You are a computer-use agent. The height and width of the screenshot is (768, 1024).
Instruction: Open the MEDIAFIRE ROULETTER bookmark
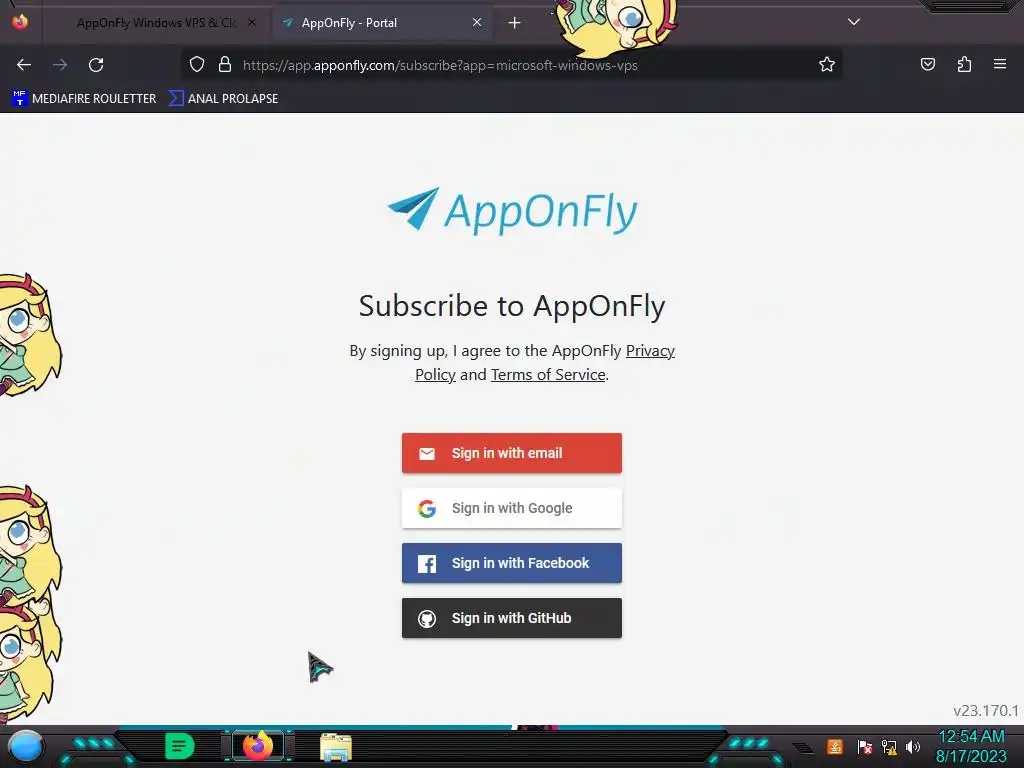point(84,99)
